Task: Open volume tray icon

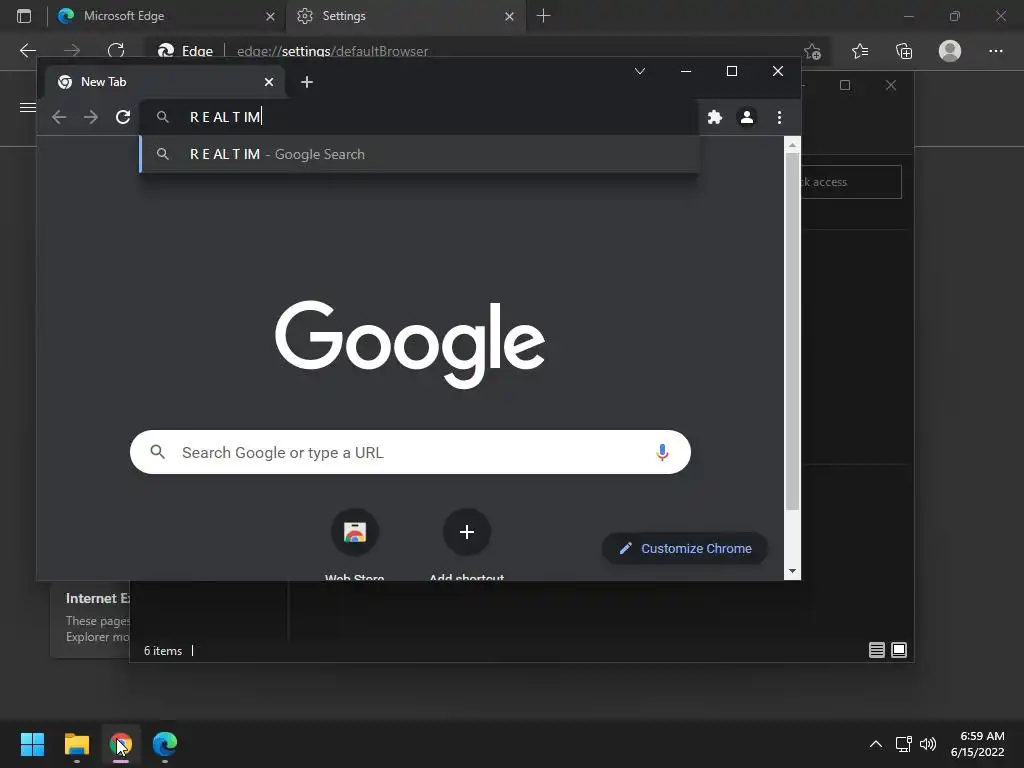Action: click(927, 744)
